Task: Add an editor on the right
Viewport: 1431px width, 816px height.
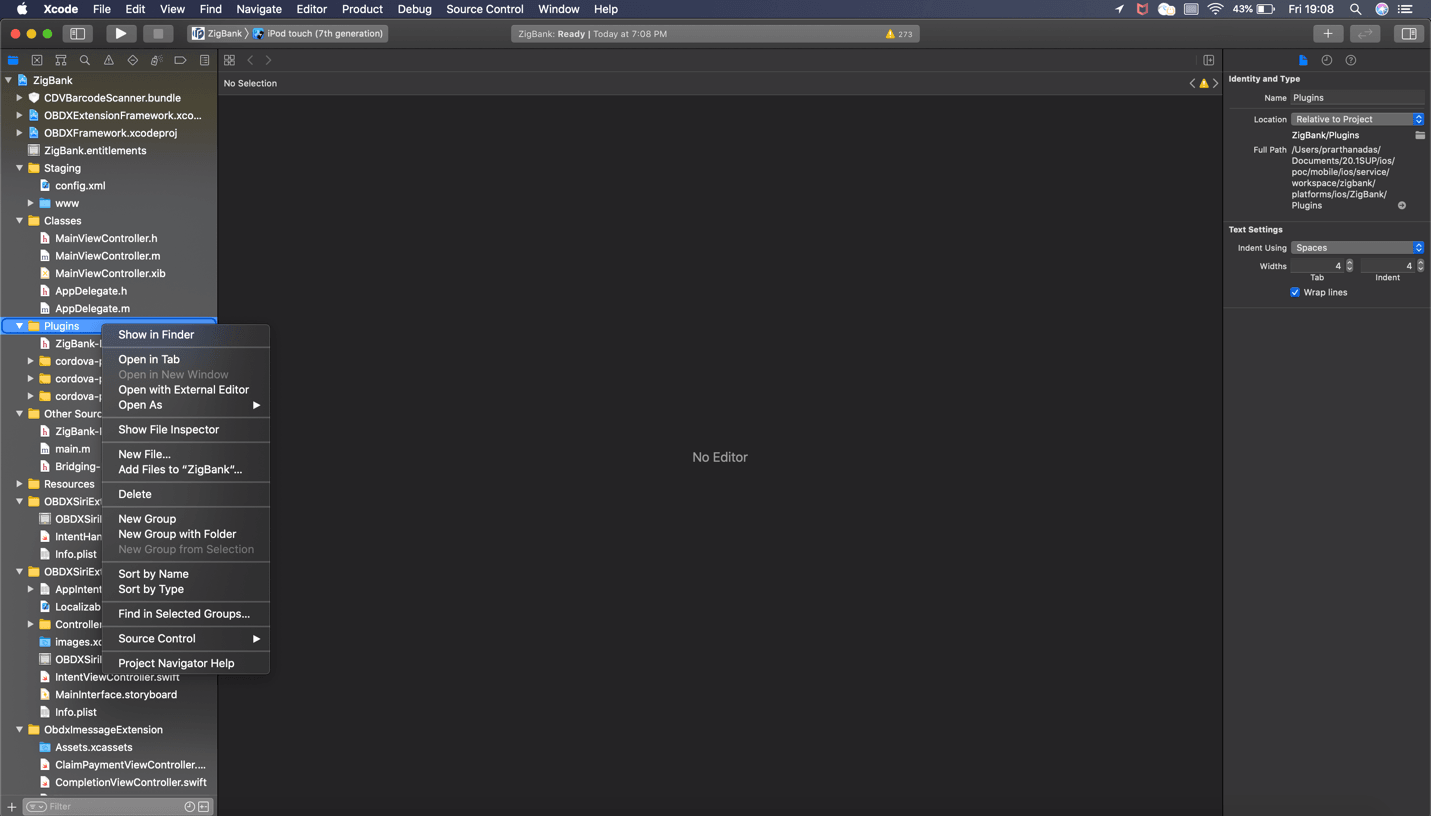Action: pos(1209,60)
